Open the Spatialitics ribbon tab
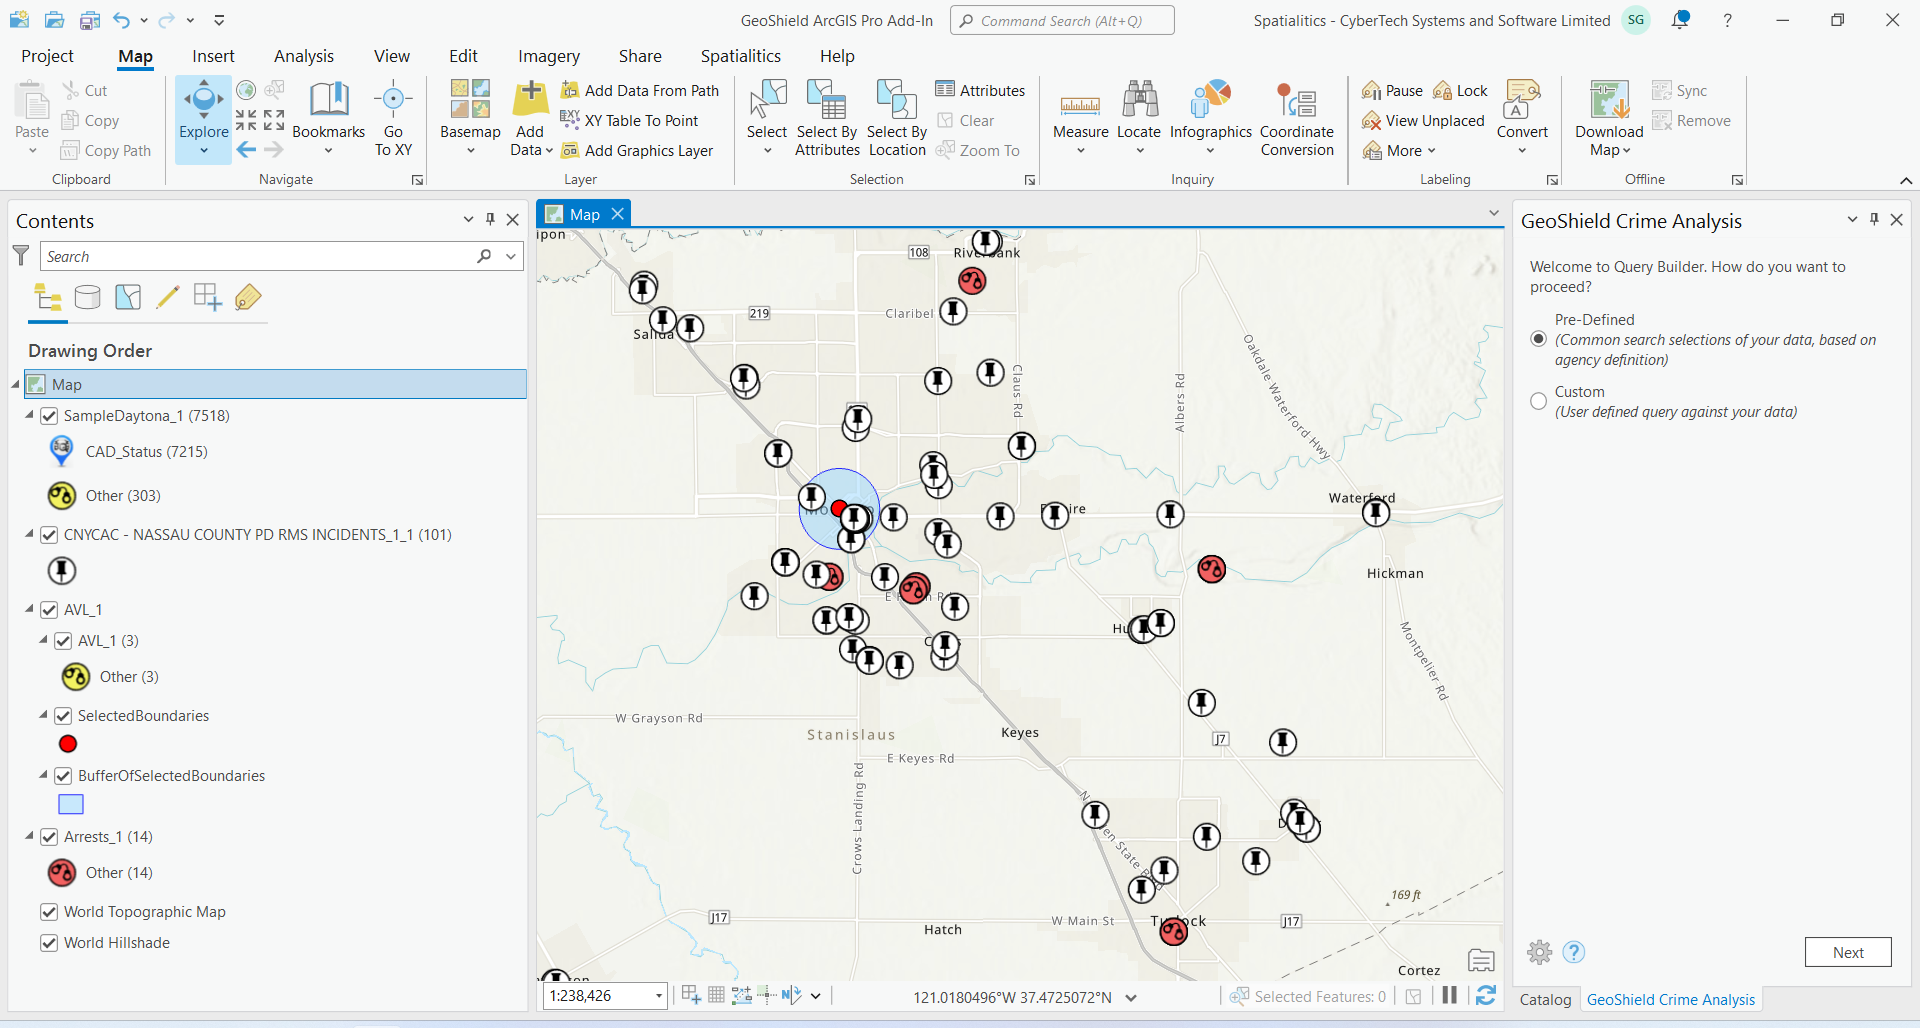 pyautogui.click(x=740, y=56)
